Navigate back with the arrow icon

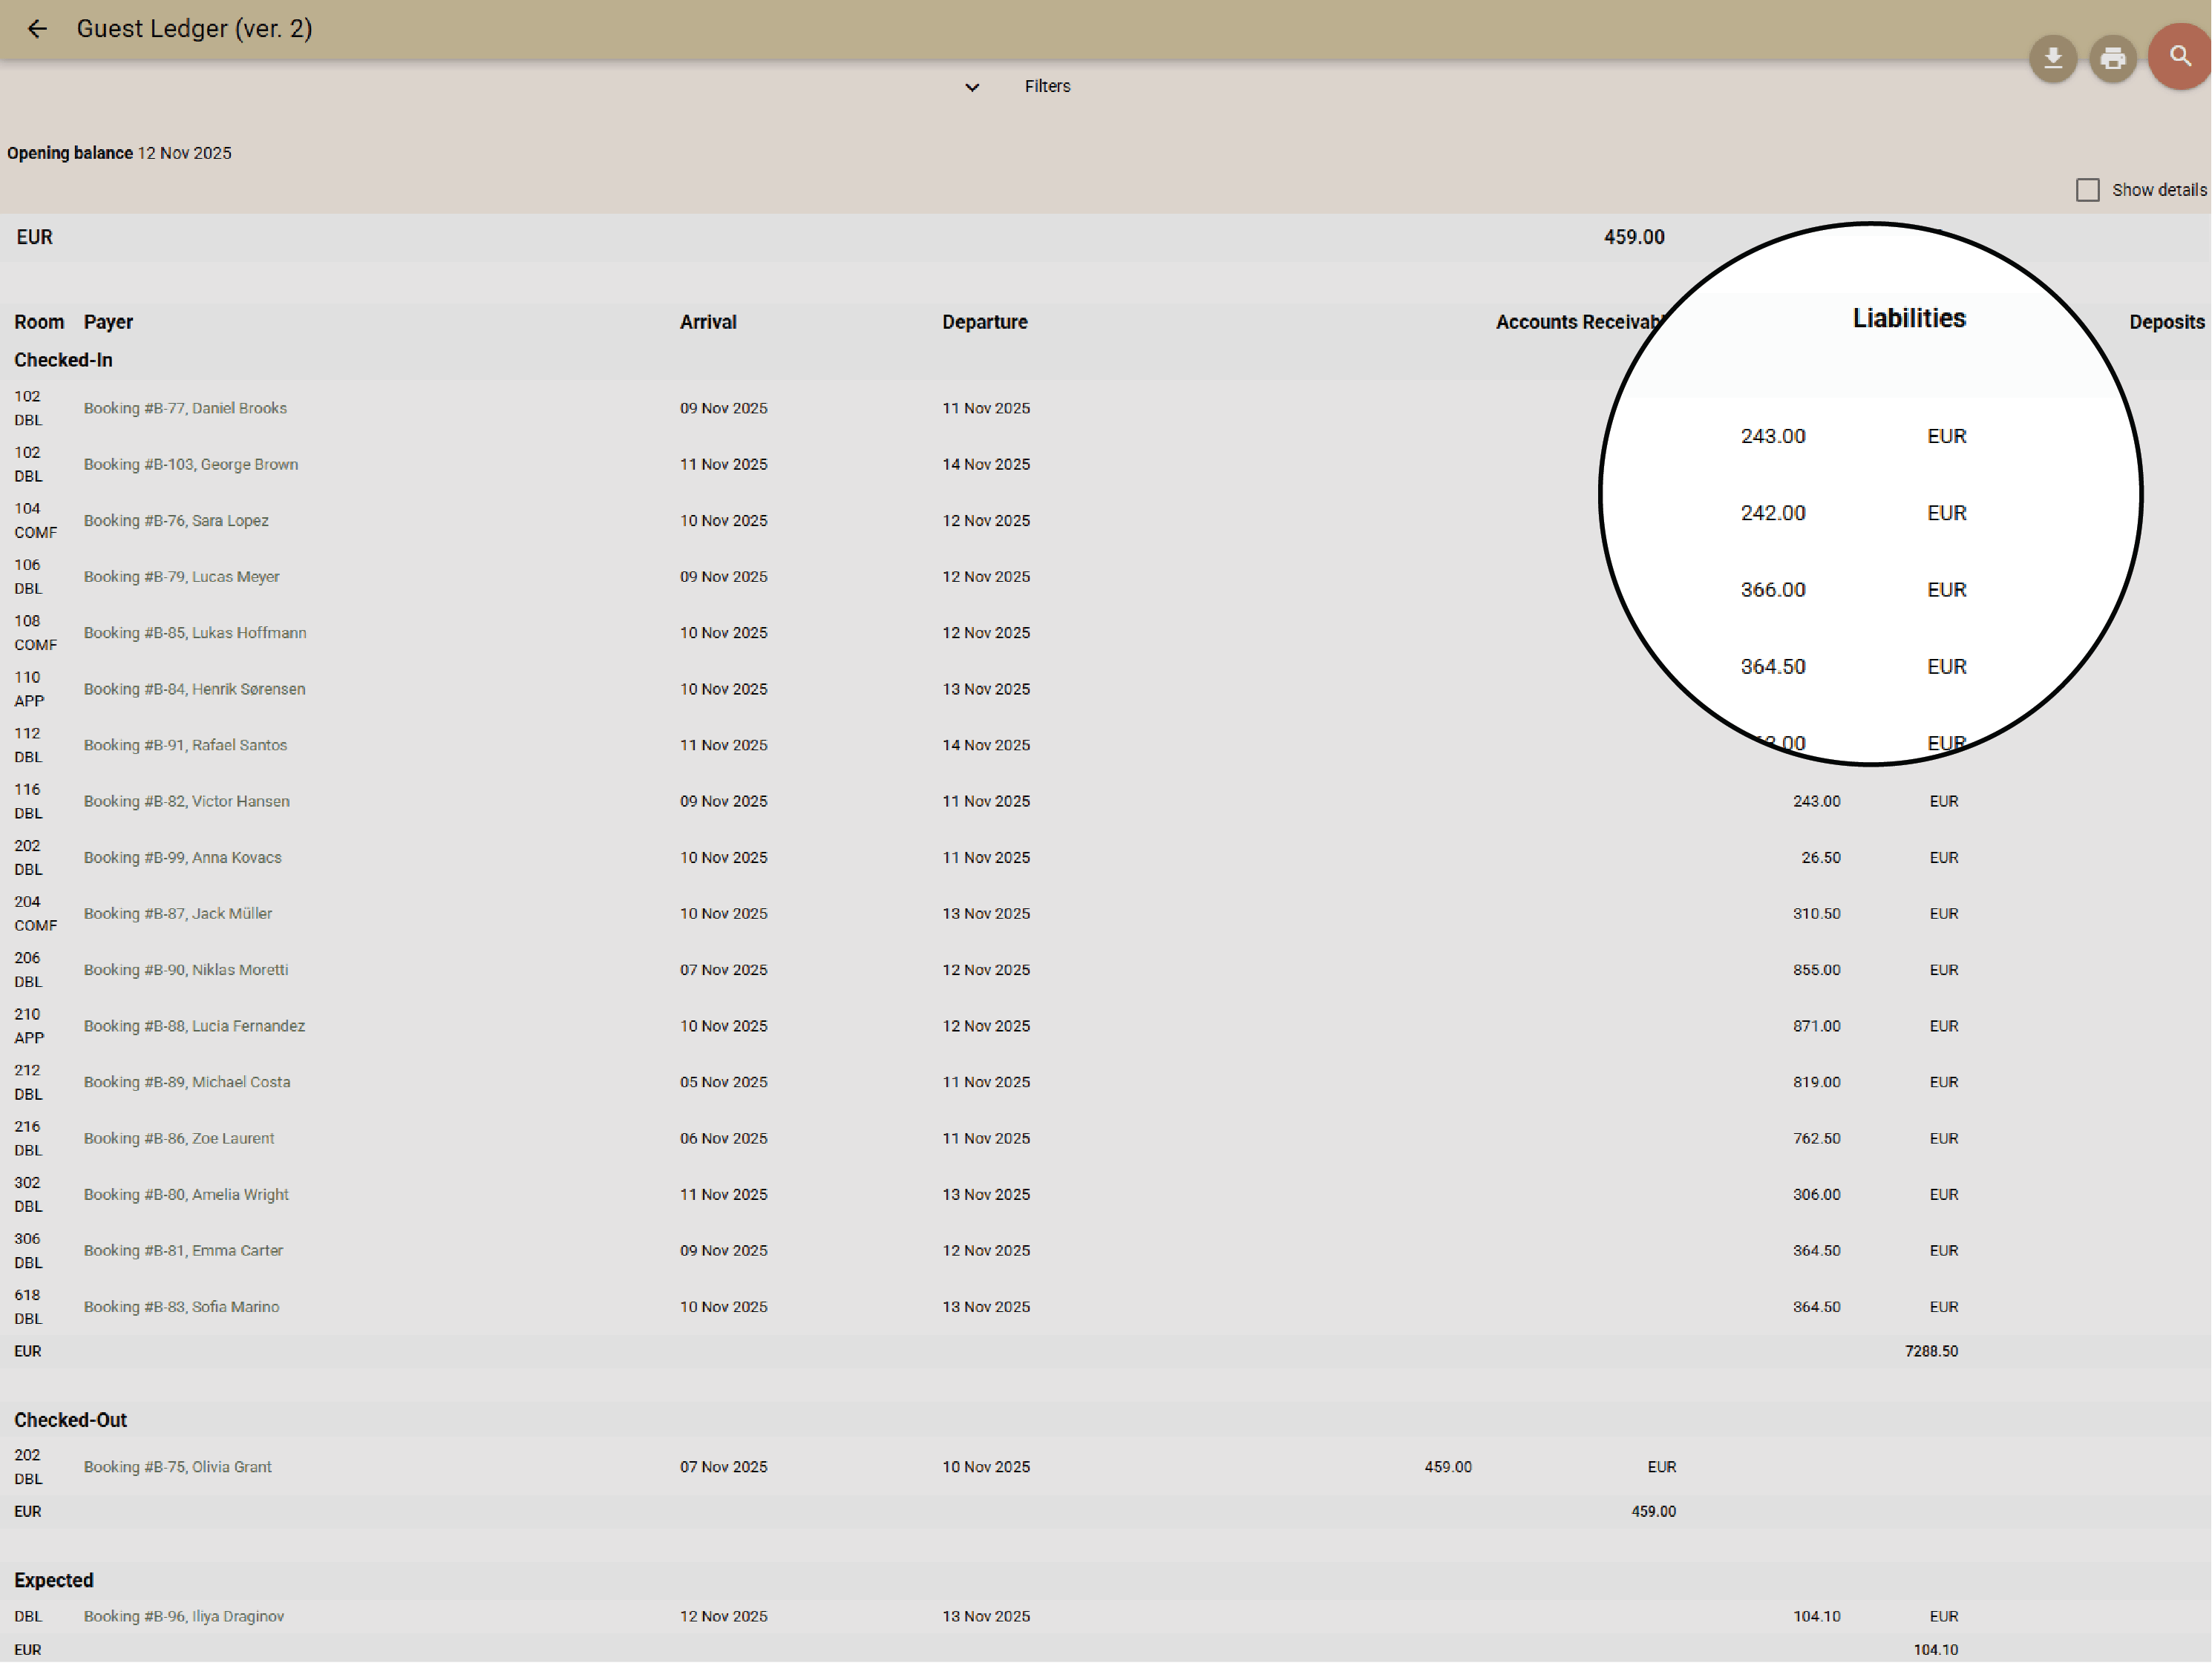(x=37, y=29)
